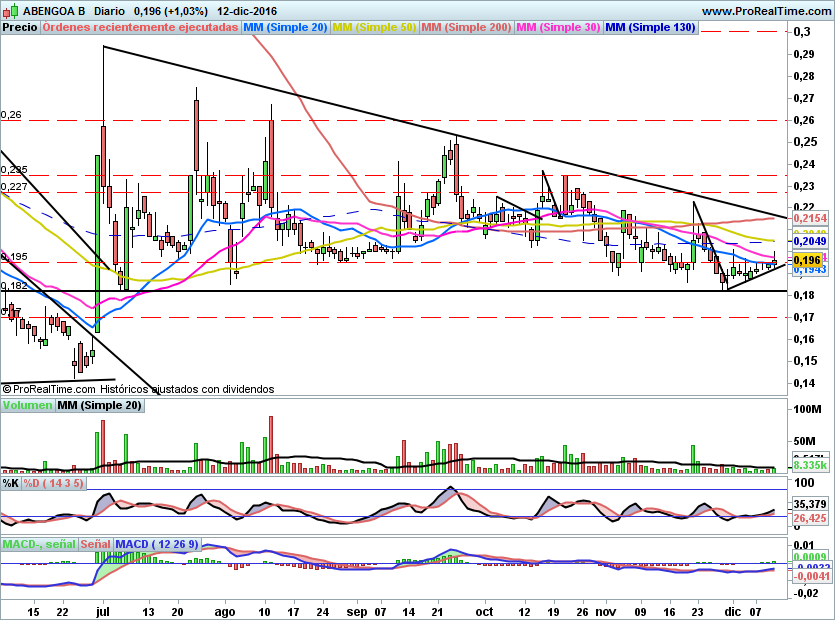Click the candlestick icon beside ABENGOA B
The width and height of the screenshot is (835, 620).
(11, 11)
